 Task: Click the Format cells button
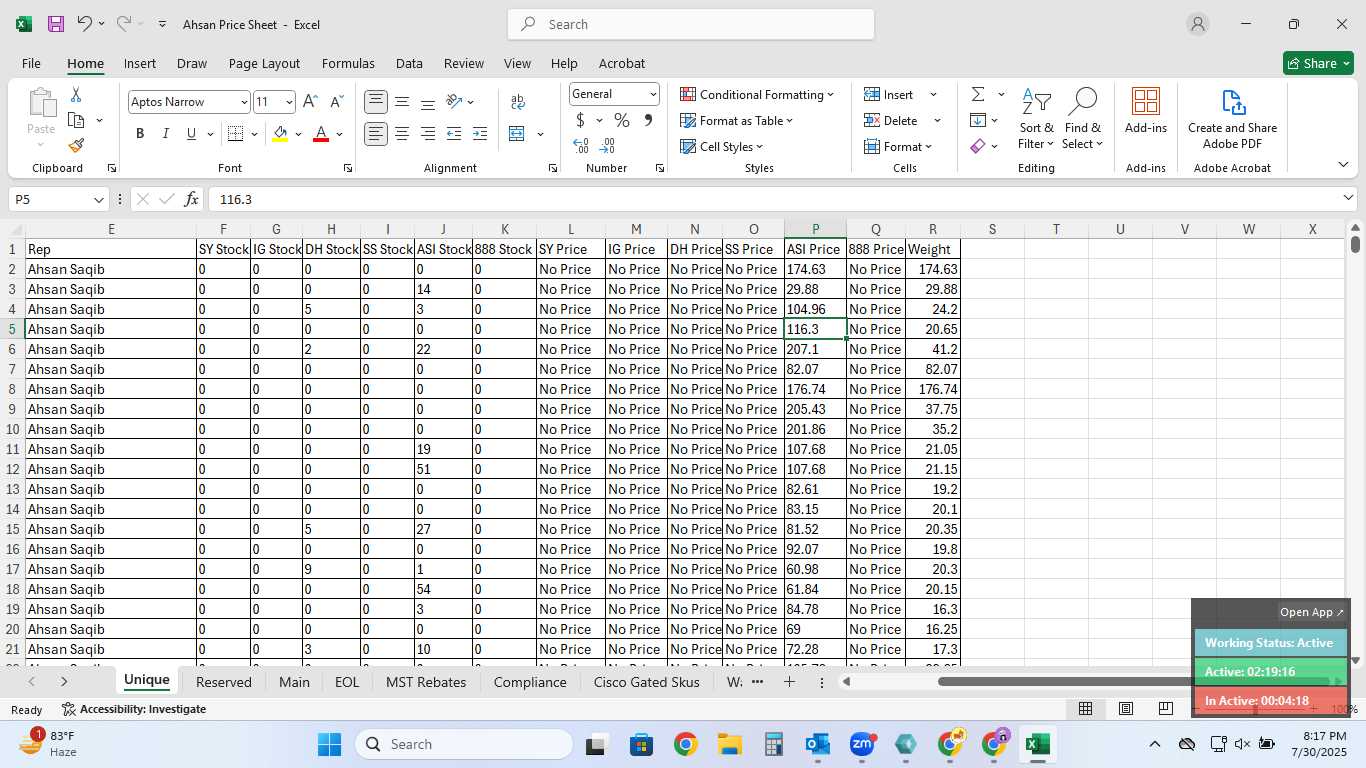pyautogui.click(x=899, y=146)
